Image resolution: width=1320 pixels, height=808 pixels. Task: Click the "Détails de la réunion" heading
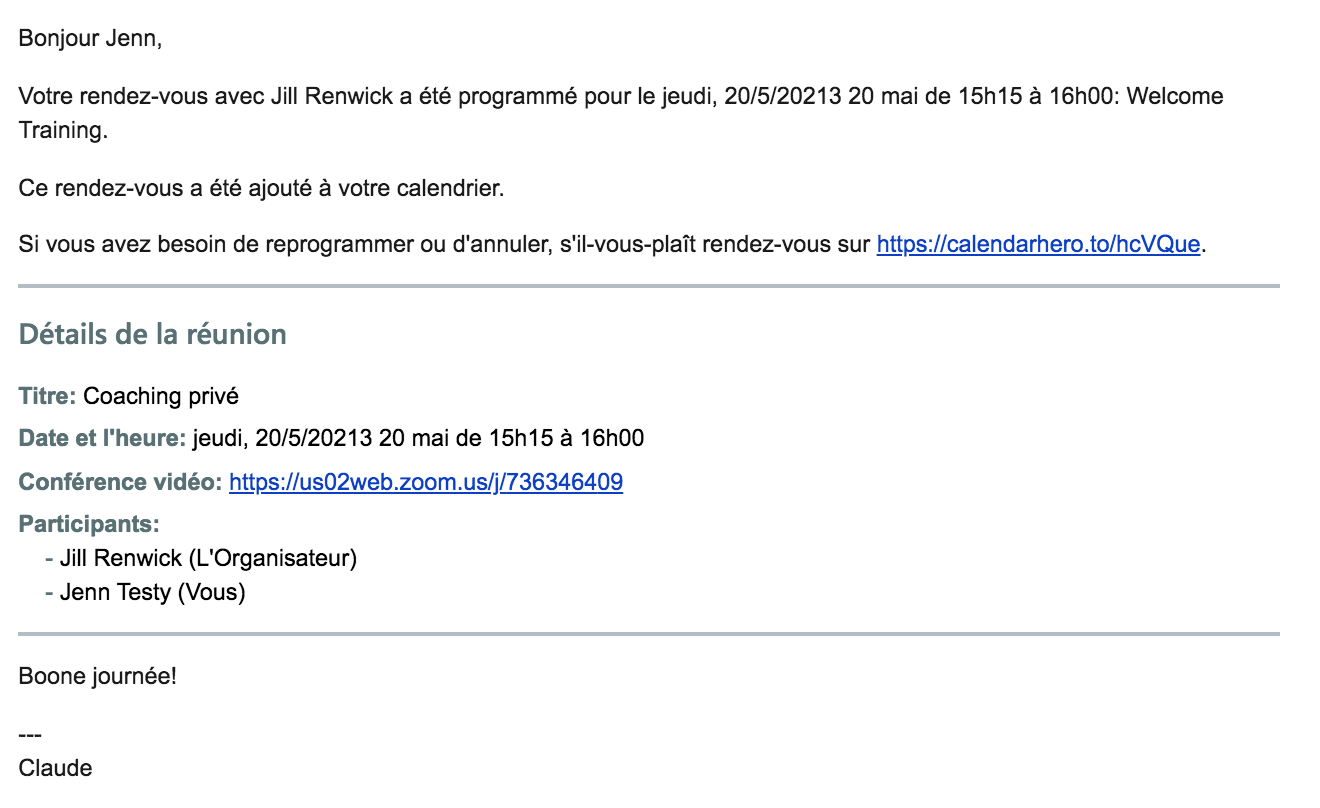point(153,334)
